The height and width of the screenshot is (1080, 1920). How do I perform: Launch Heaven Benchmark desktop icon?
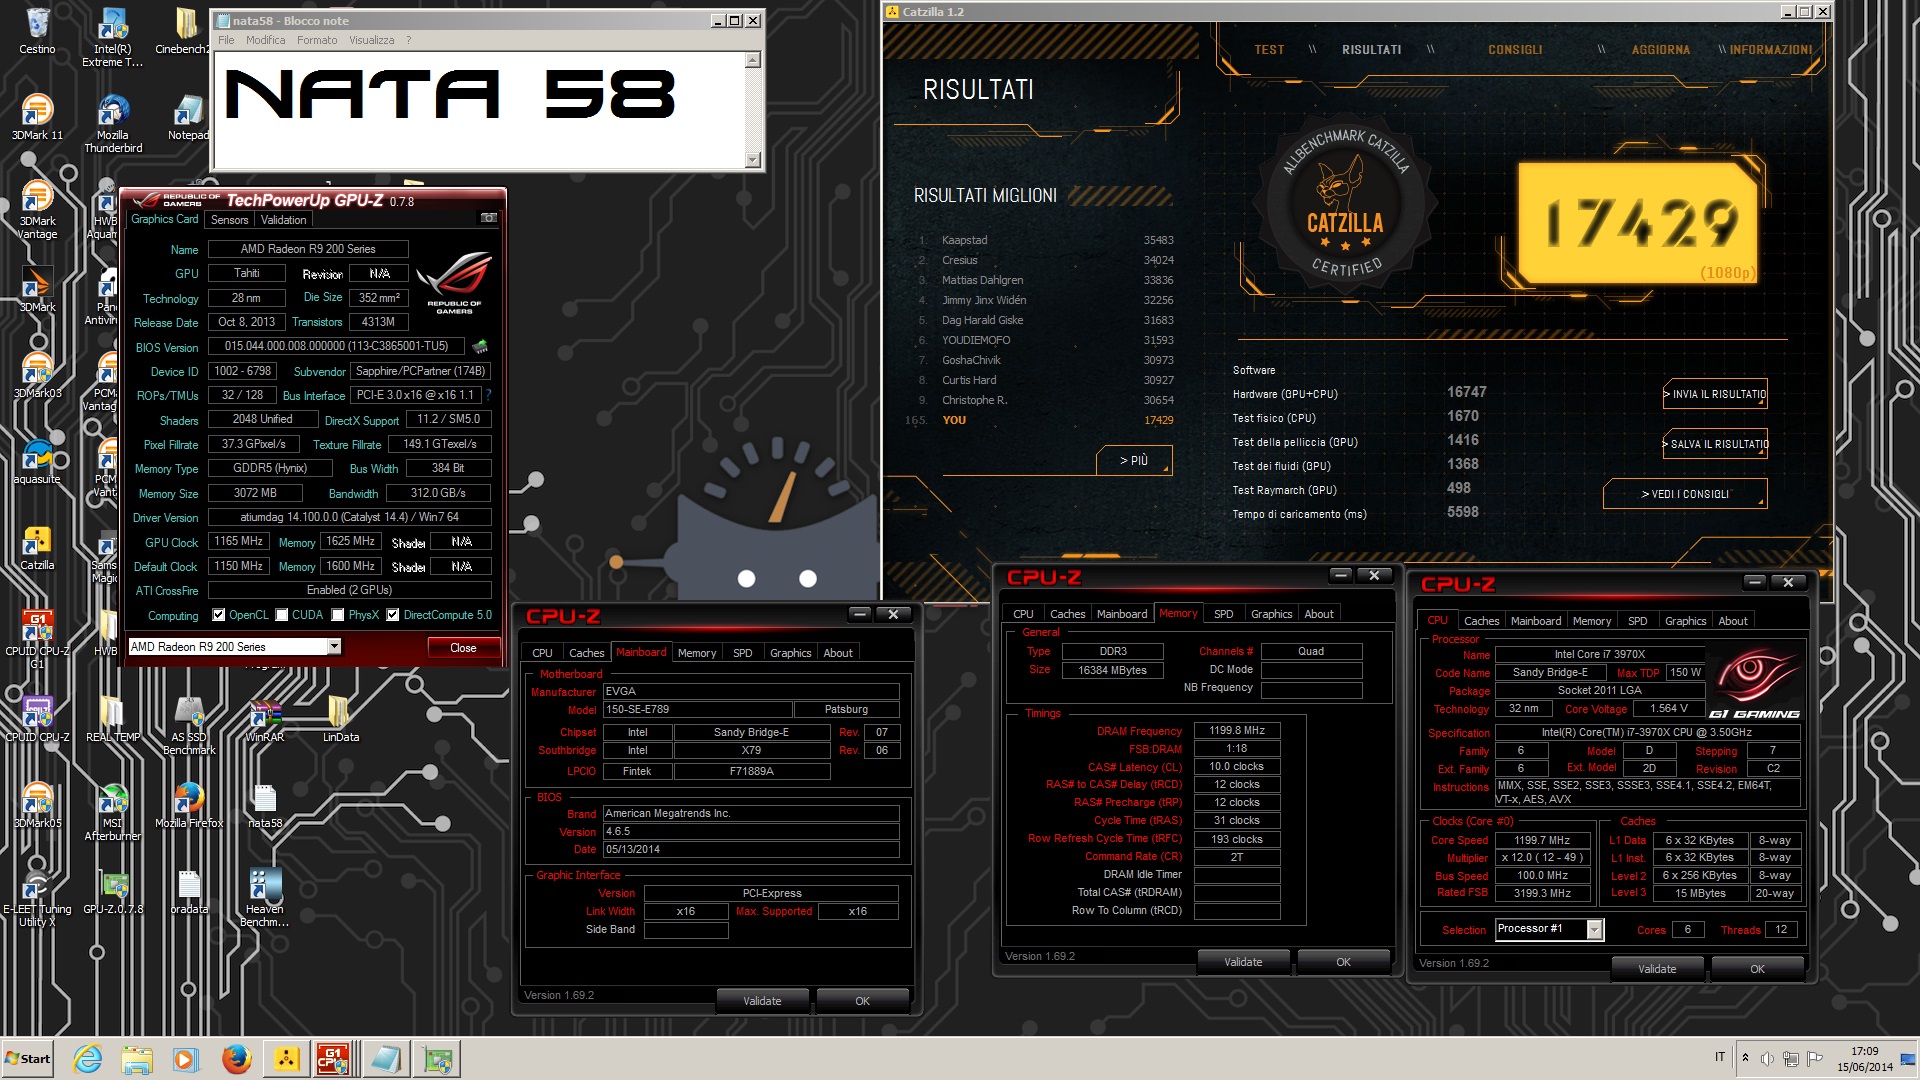tap(264, 897)
